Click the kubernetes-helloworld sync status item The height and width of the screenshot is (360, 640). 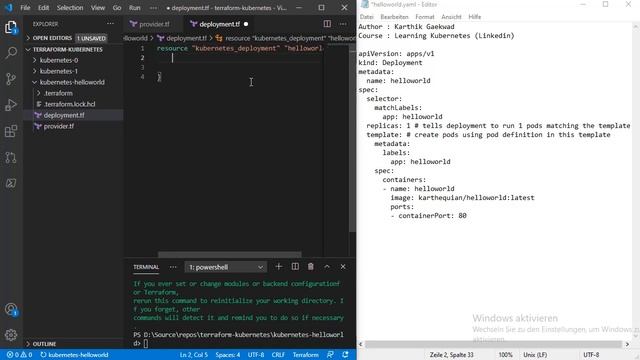tap(74, 355)
